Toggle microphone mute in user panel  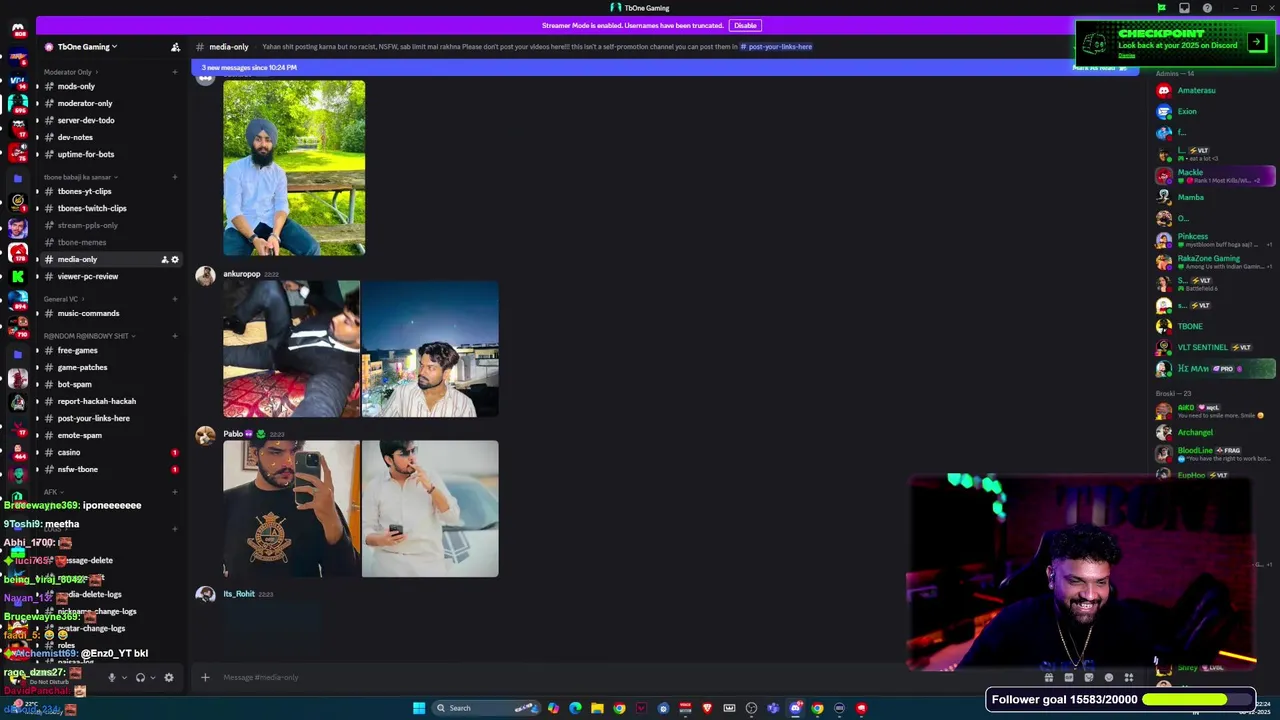point(111,677)
